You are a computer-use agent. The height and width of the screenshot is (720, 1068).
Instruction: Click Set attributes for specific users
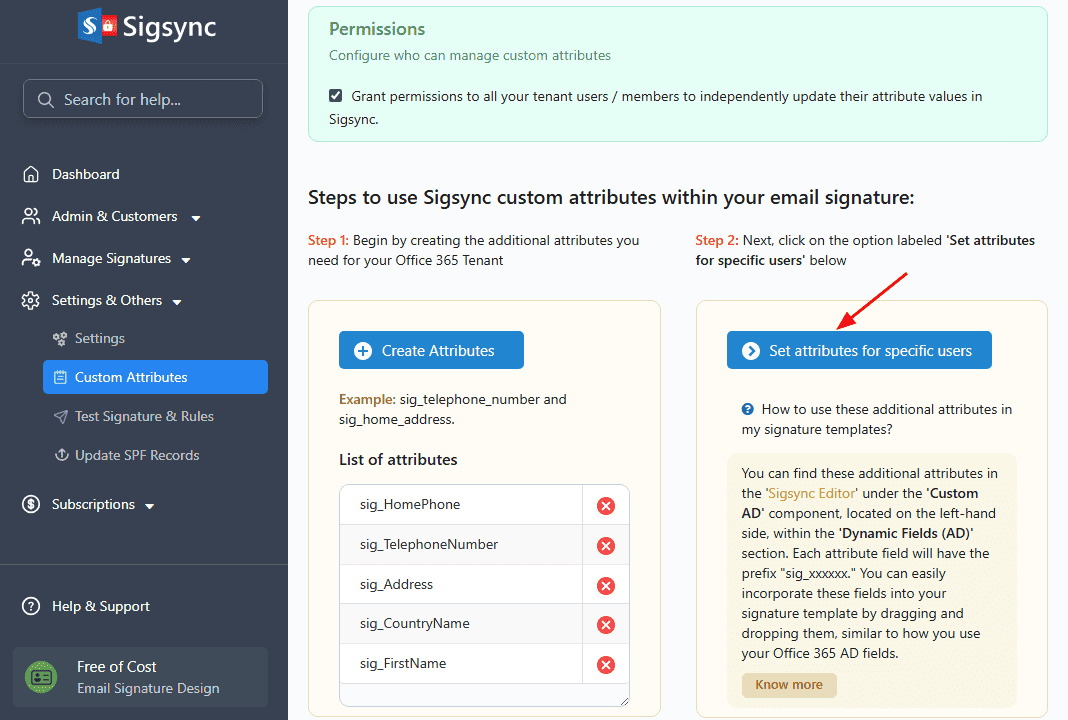[859, 350]
